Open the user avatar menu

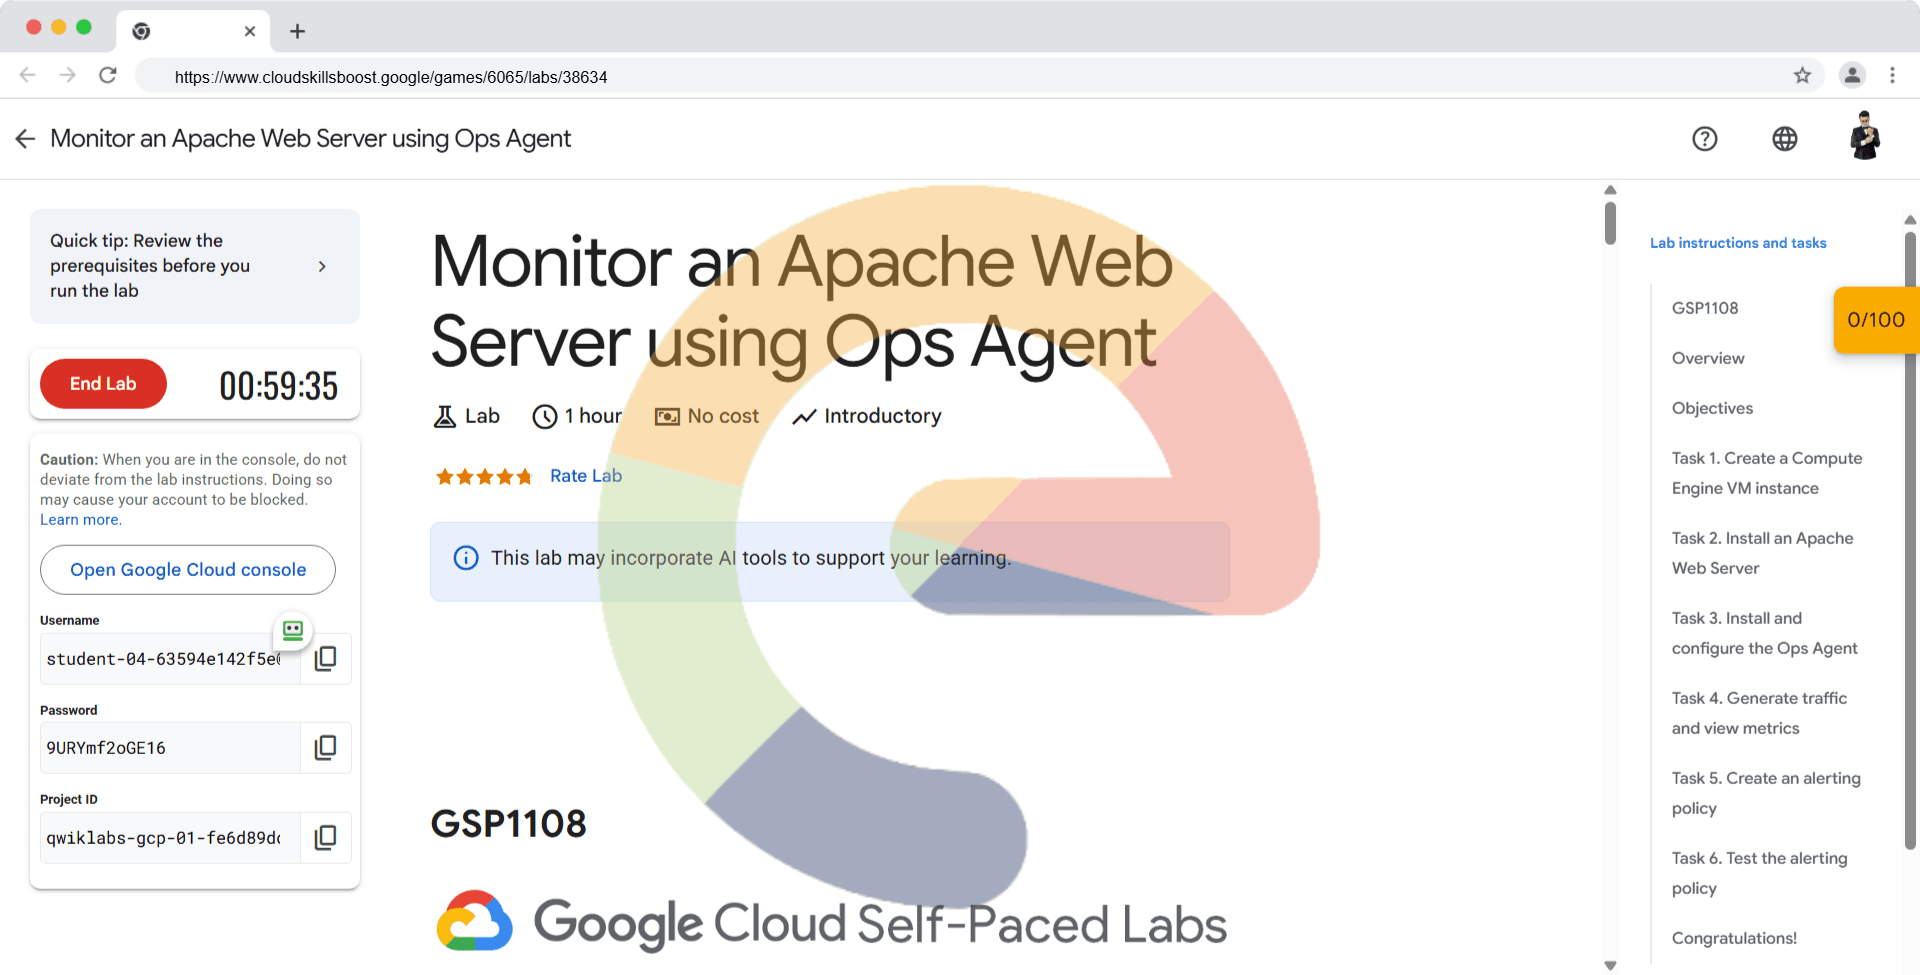[x=1865, y=136]
